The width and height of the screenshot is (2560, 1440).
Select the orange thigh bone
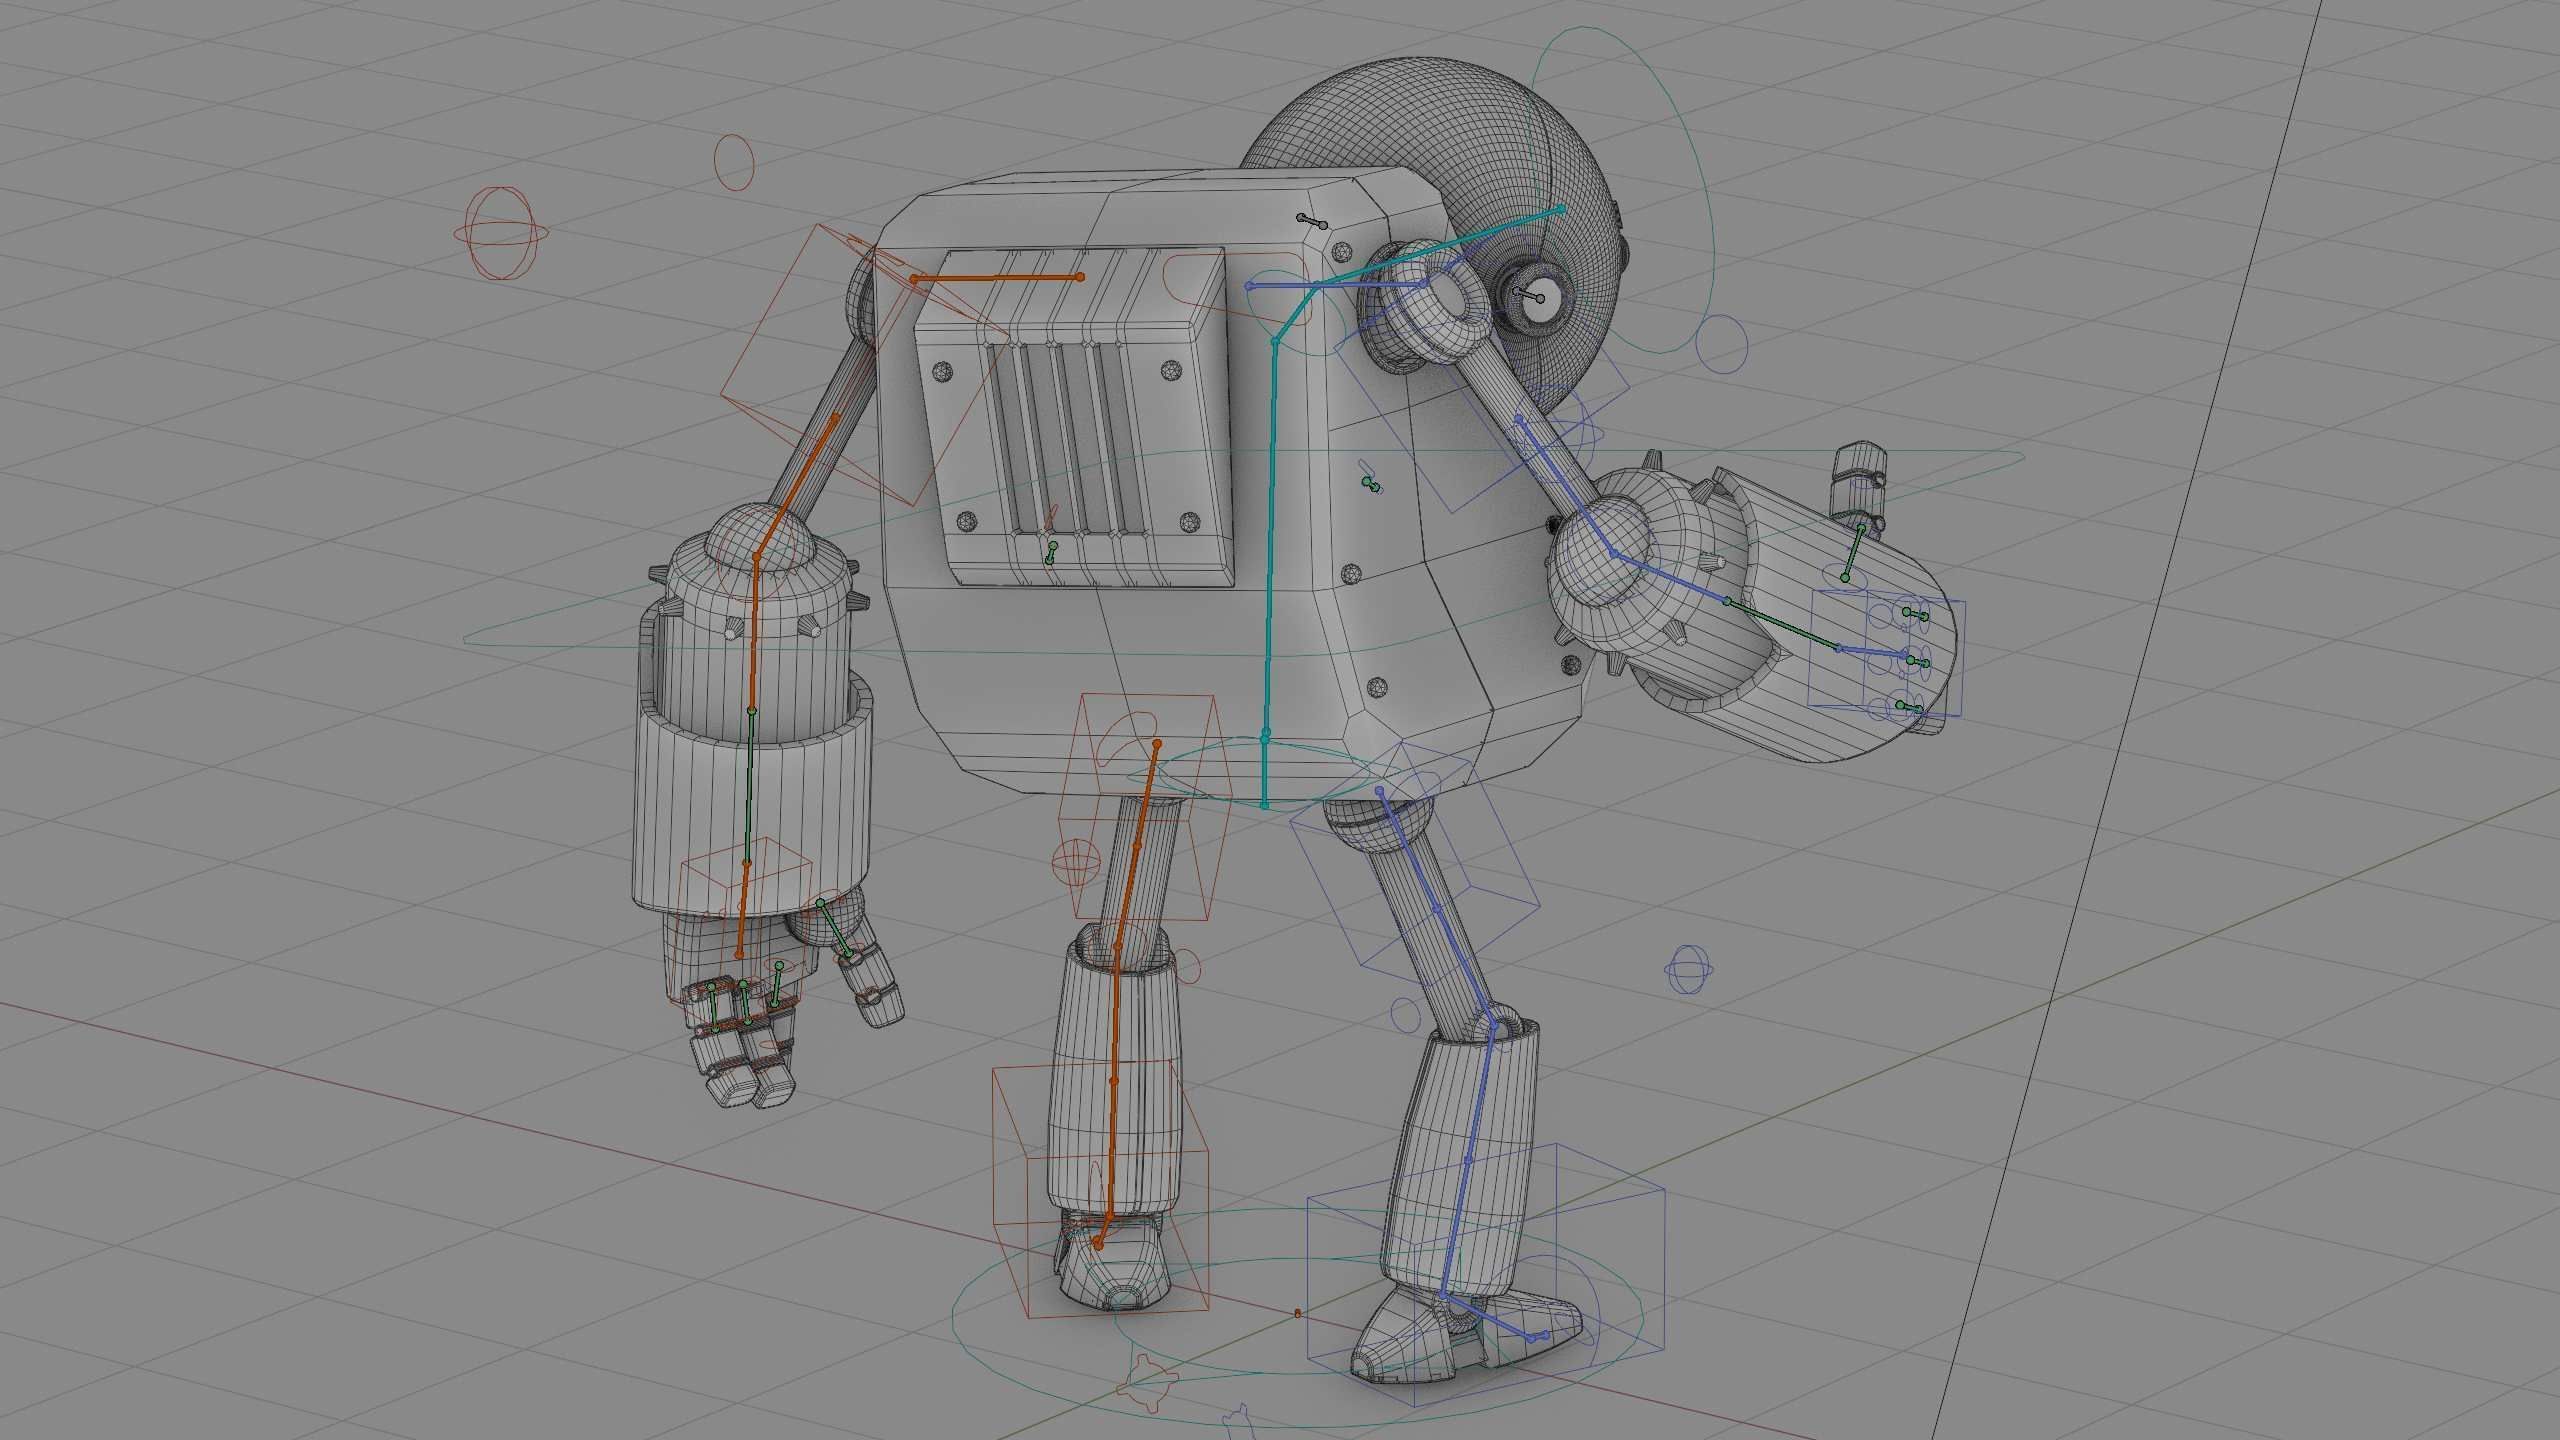pyautogui.click(x=1137, y=845)
